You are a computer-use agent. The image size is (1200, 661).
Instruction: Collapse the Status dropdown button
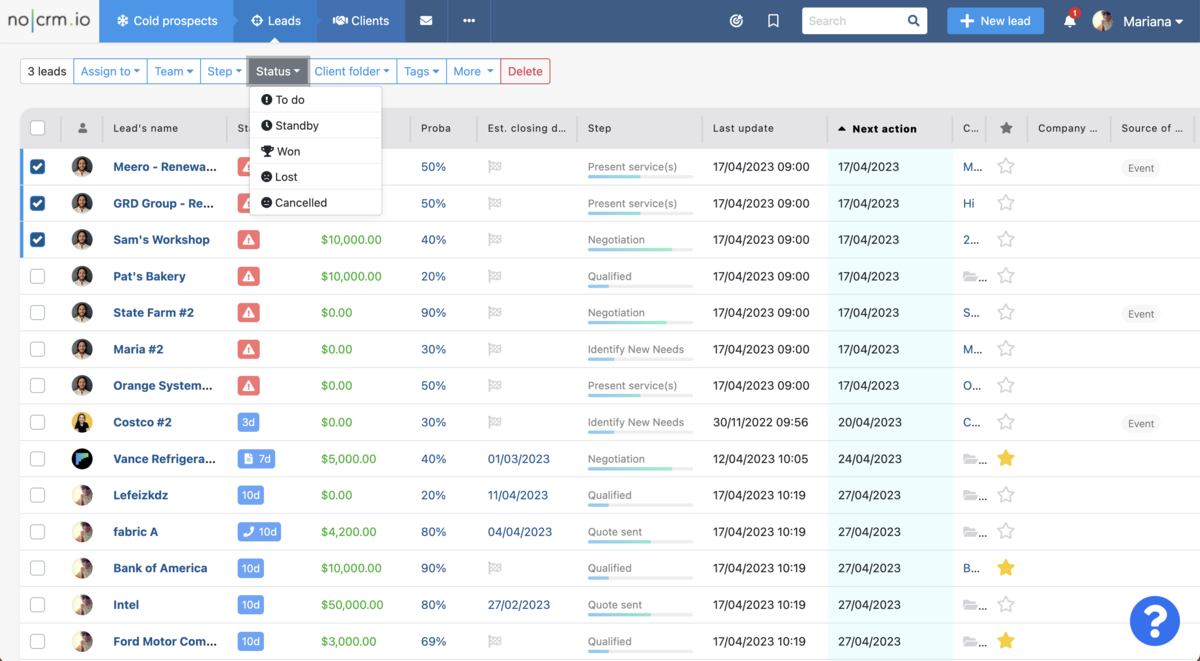278,71
